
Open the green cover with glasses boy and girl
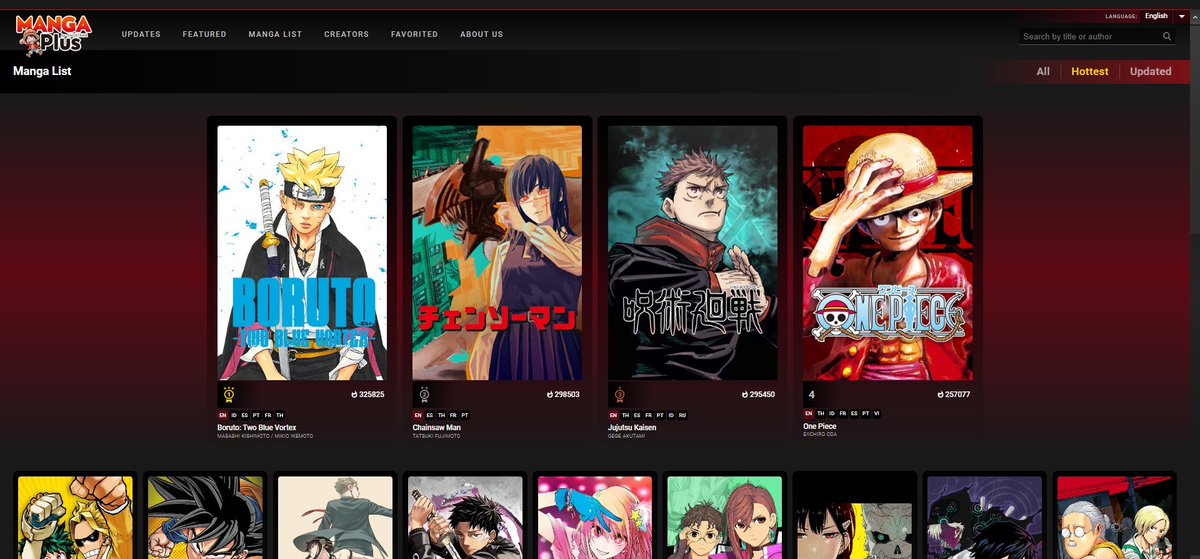pyautogui.click(x=725, y=517)
